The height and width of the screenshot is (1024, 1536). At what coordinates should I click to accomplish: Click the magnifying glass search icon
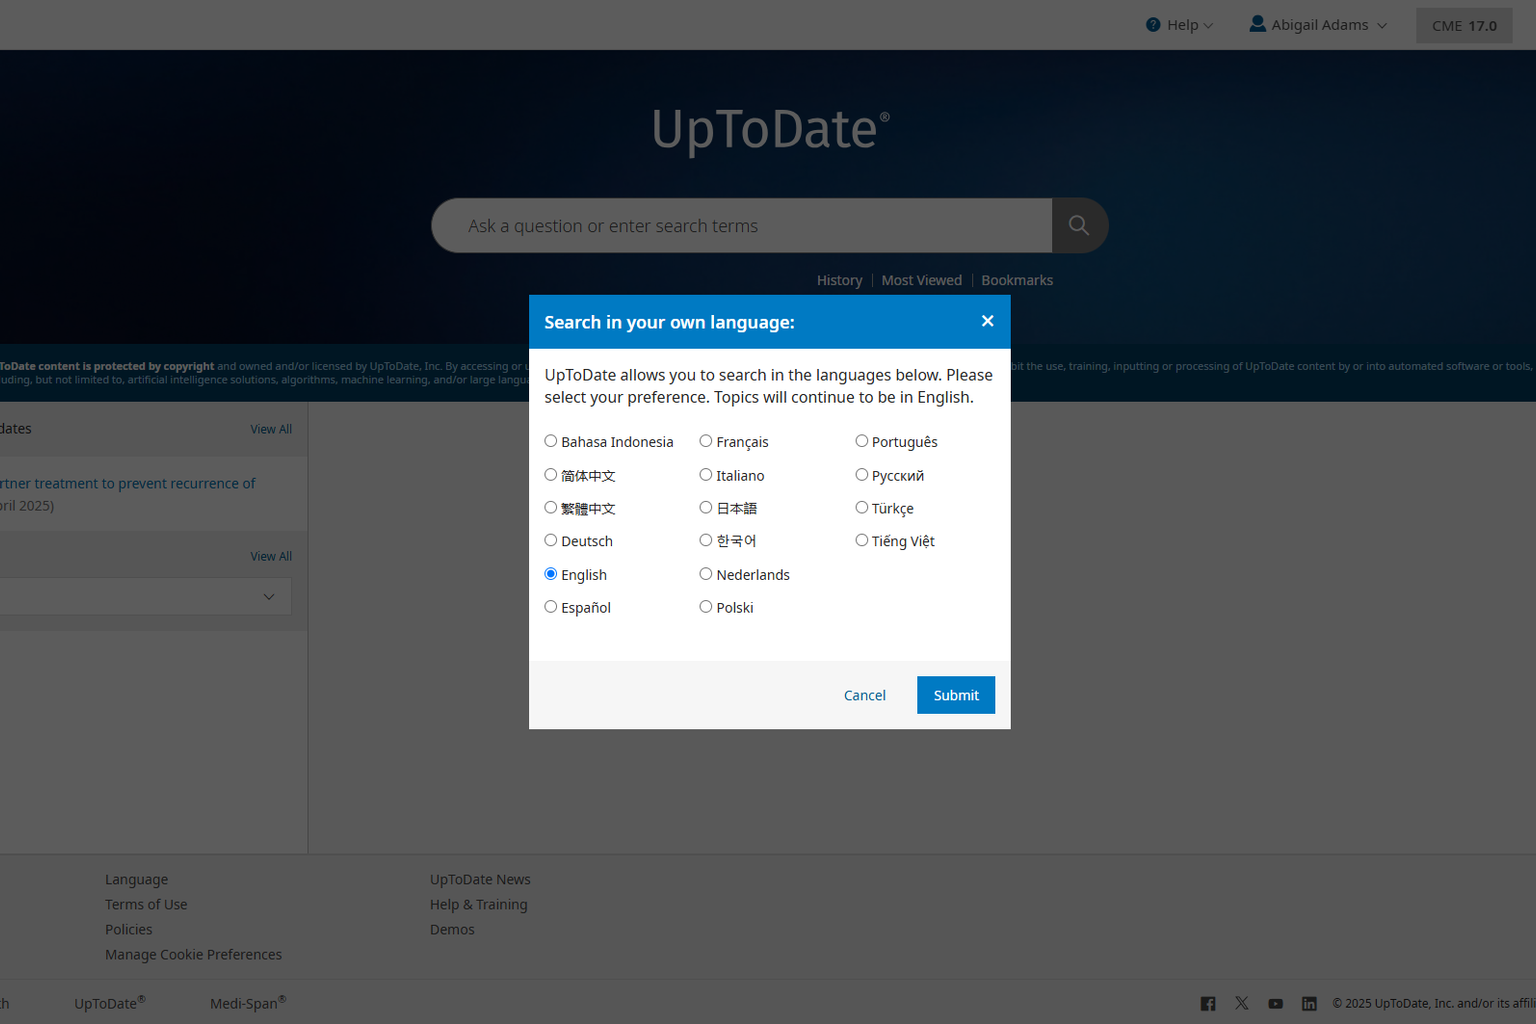pos(1078,225)
